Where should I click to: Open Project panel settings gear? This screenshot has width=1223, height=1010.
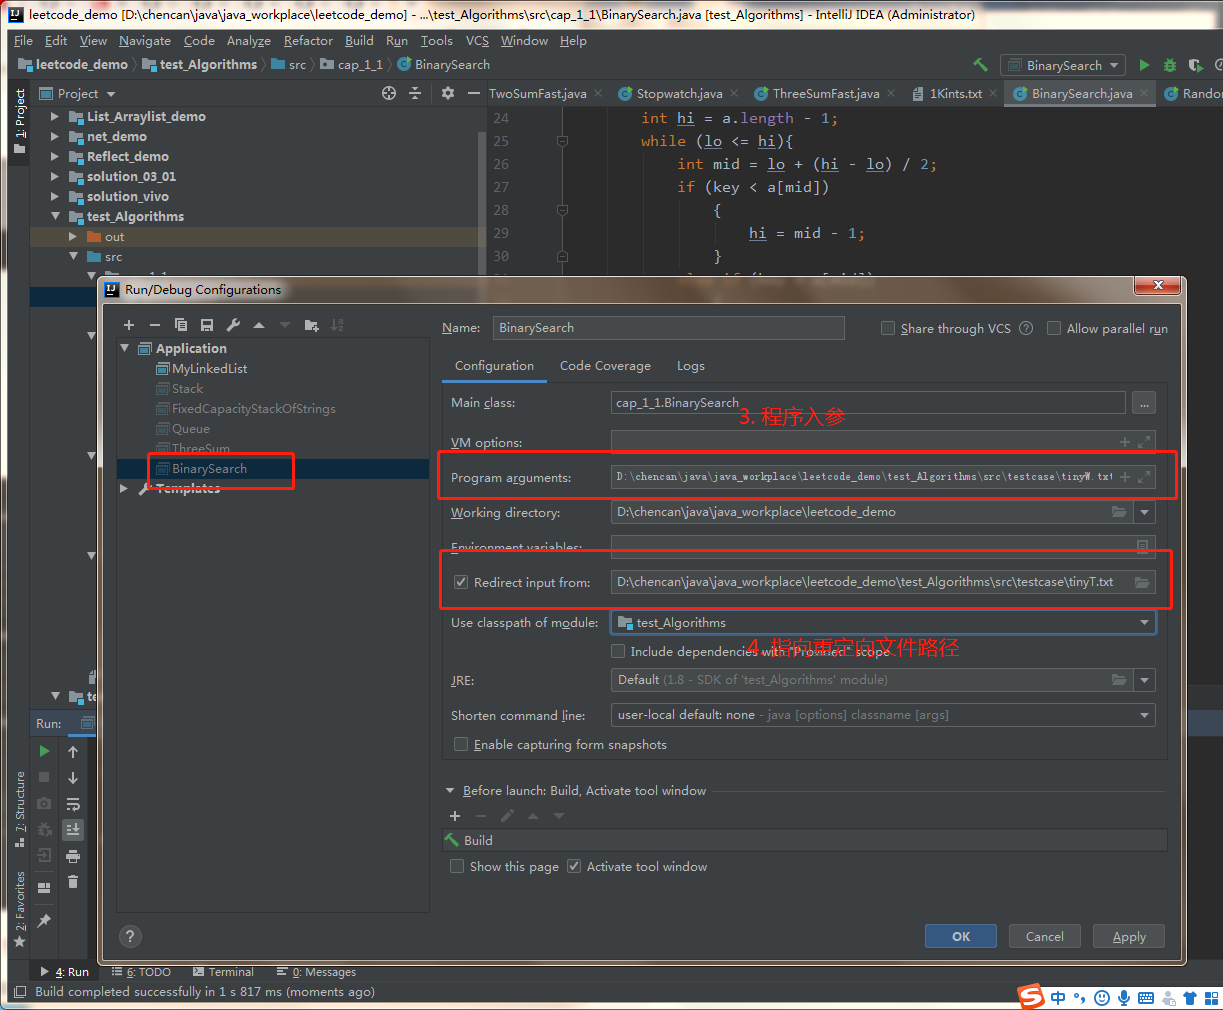click(x=447, y=93)
